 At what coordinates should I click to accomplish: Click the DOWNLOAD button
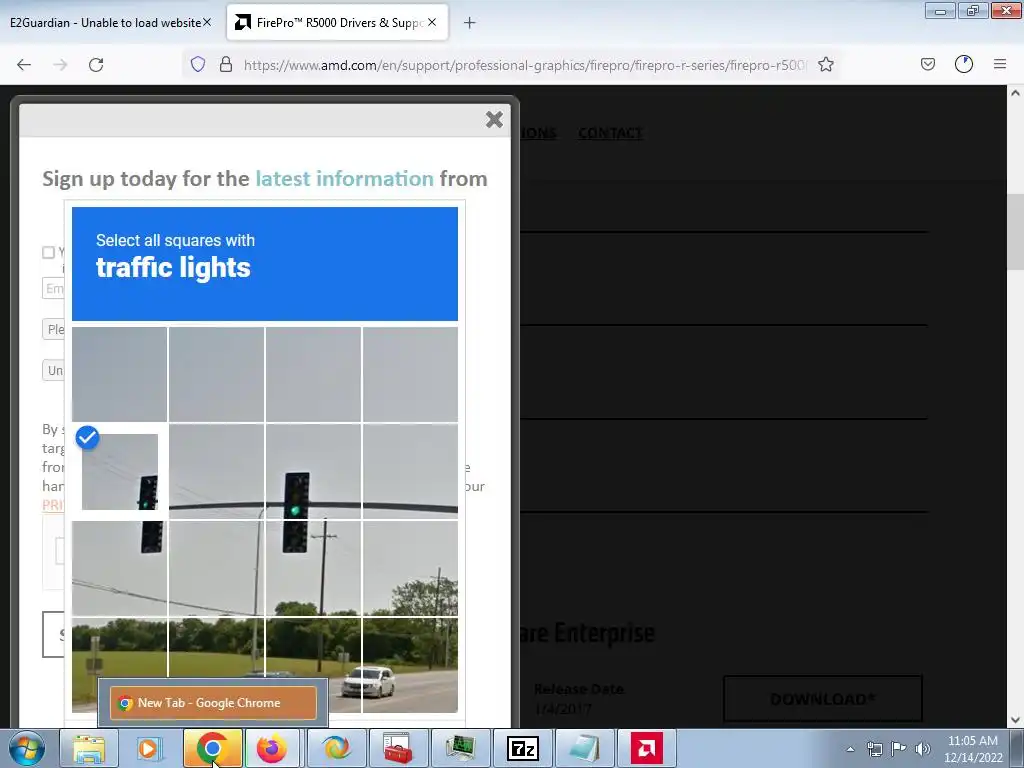click(x=823, y=699)
